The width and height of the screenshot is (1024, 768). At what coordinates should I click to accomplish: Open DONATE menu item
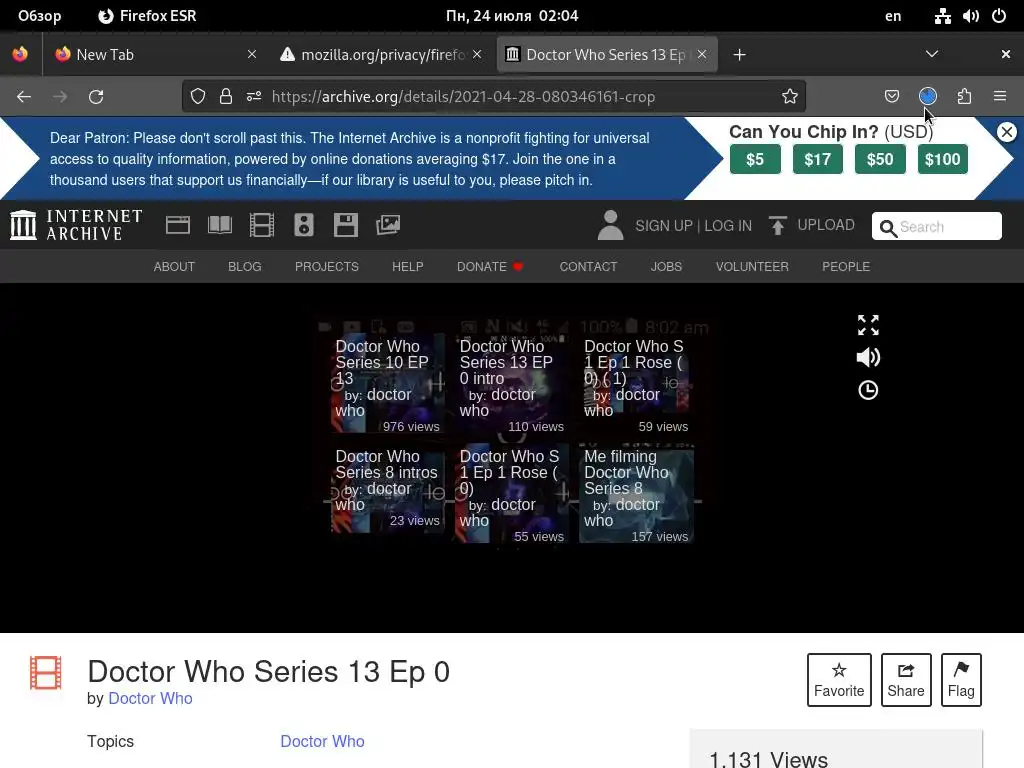[x=490, y=266]
